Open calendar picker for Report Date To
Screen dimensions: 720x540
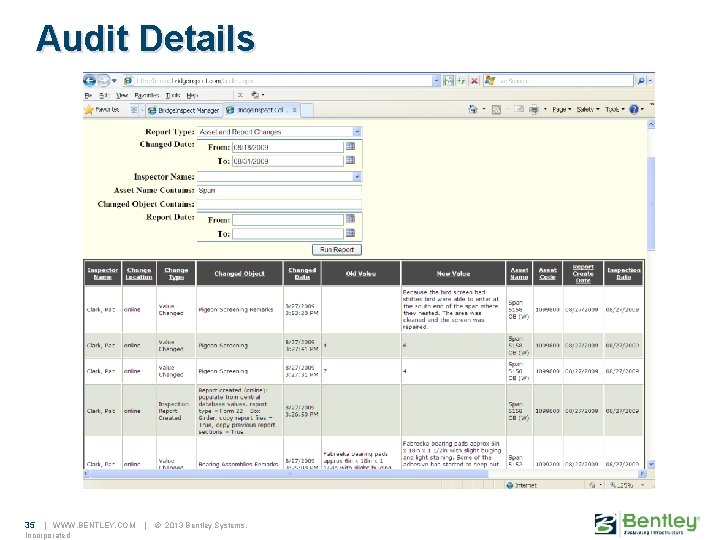coord(350,233)
